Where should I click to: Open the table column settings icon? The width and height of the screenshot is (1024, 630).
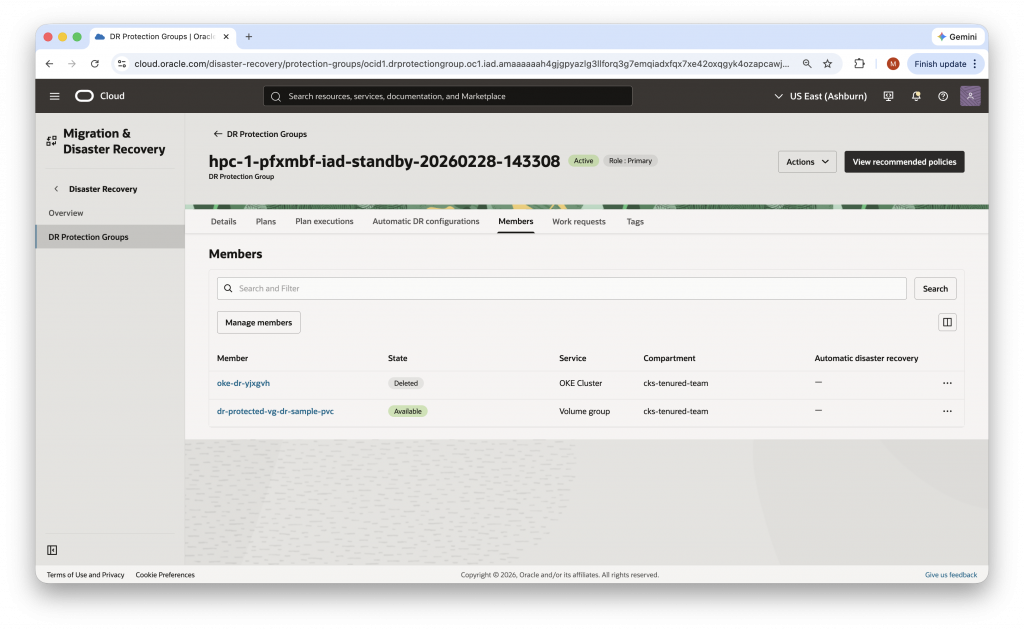click(947, 321)
